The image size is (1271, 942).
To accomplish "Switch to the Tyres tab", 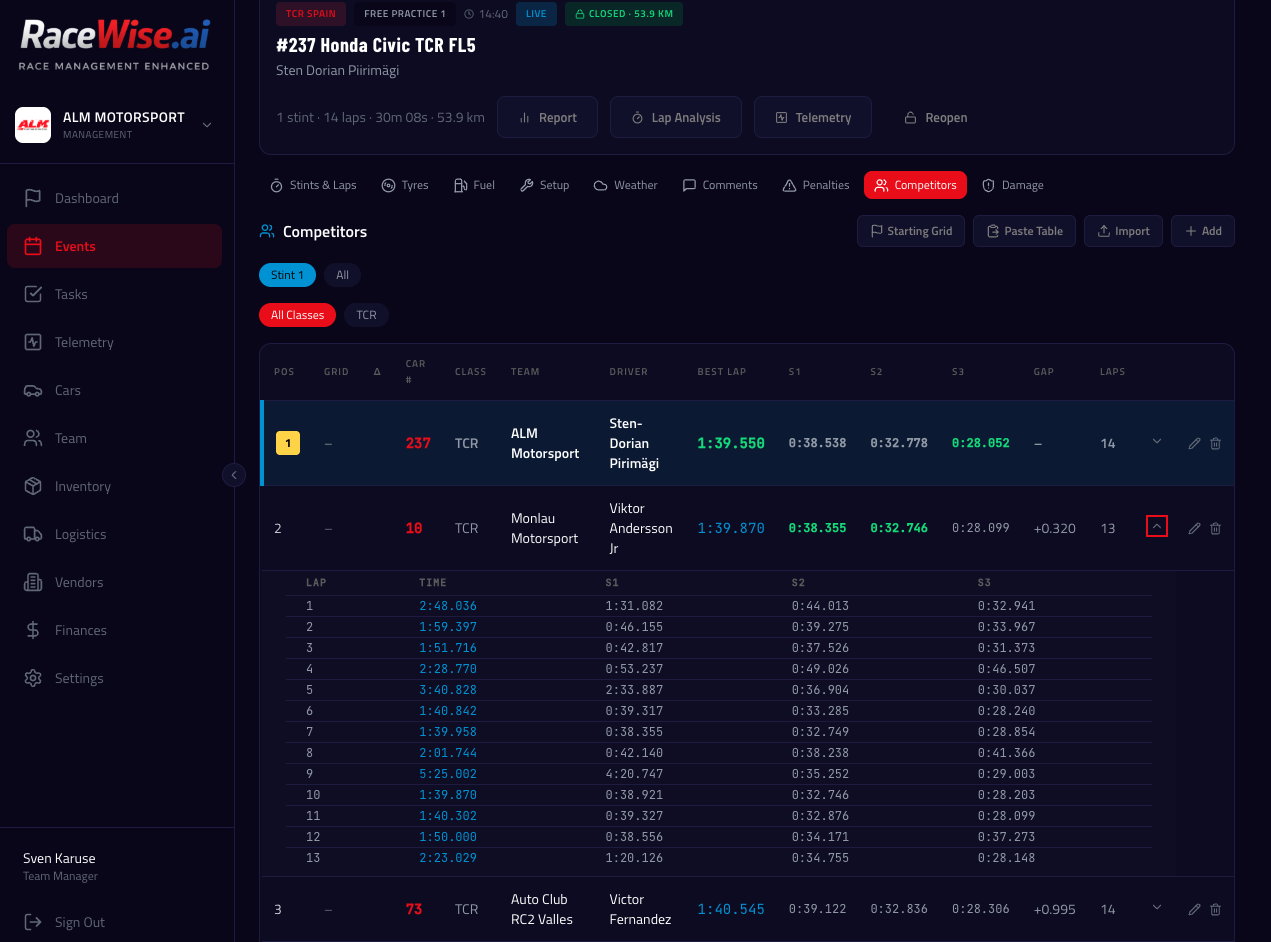I will tap(405, 185).
